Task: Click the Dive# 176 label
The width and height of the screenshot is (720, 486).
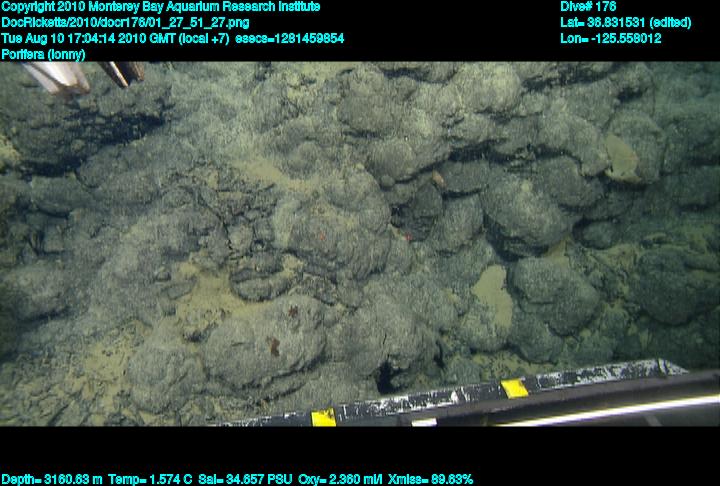Action: [588, 7]
